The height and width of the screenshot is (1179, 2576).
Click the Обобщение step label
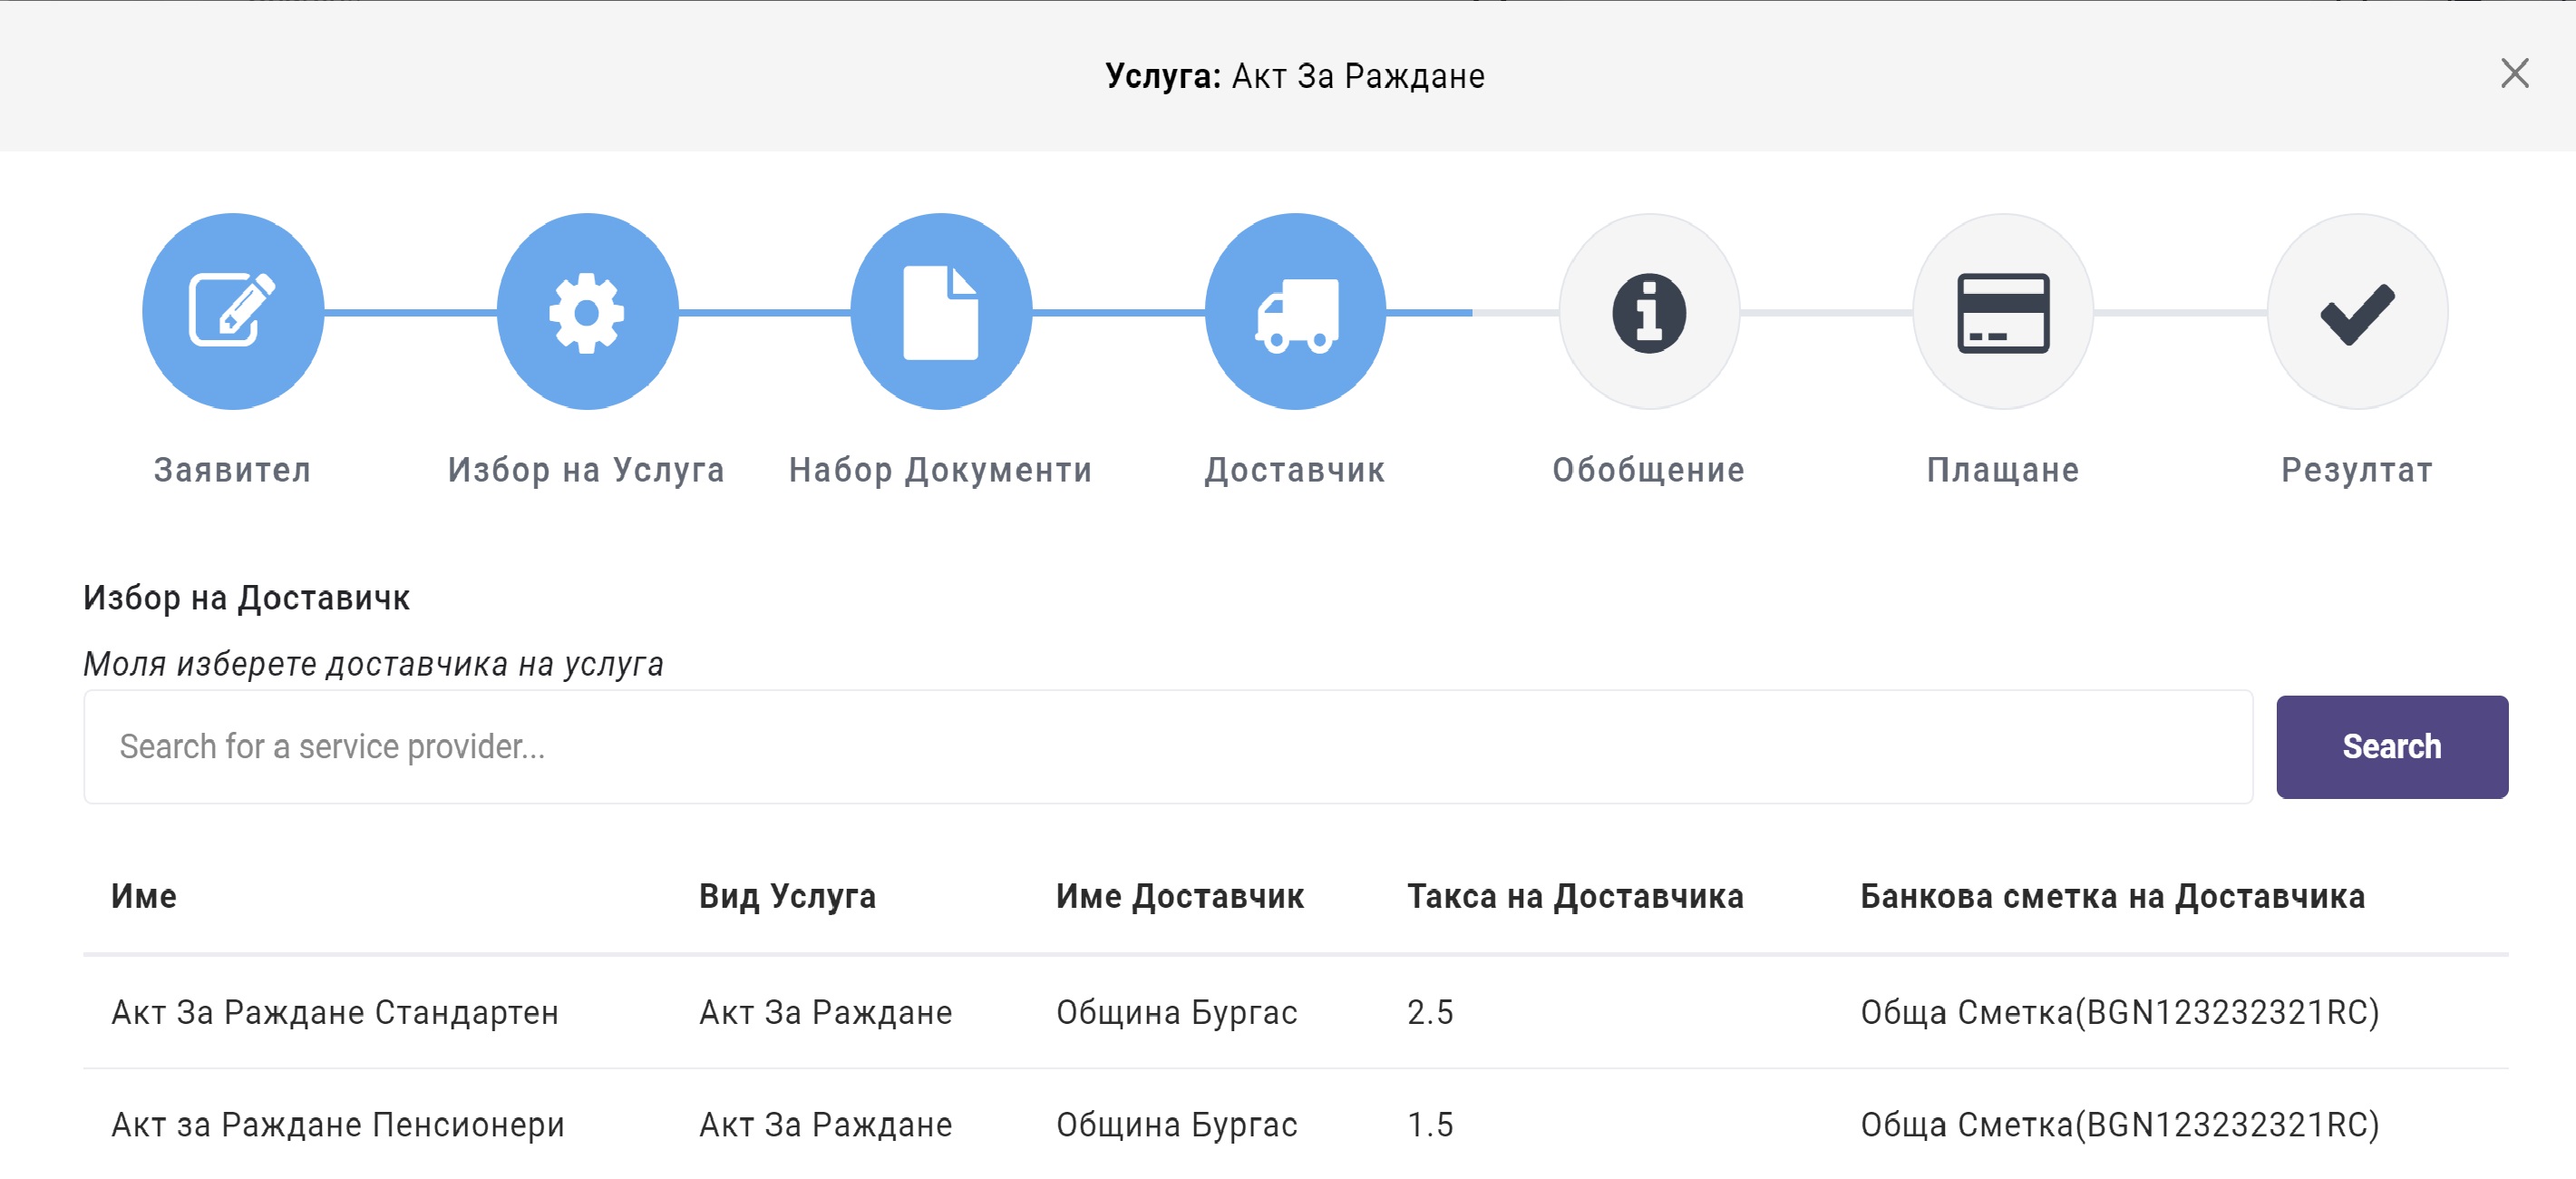(1648, 469)
